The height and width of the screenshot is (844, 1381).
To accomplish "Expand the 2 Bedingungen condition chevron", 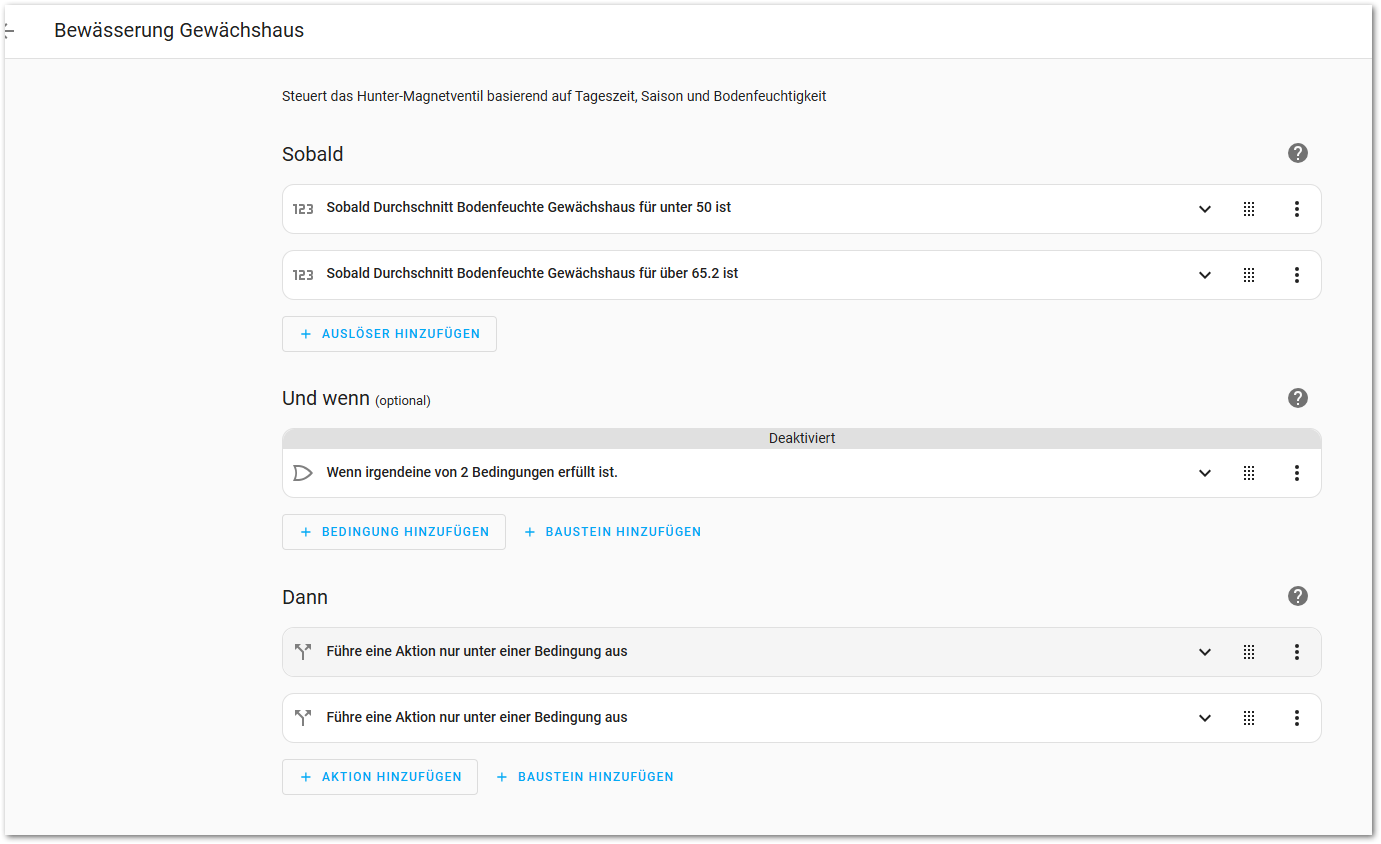I will tap(1205, 473).
